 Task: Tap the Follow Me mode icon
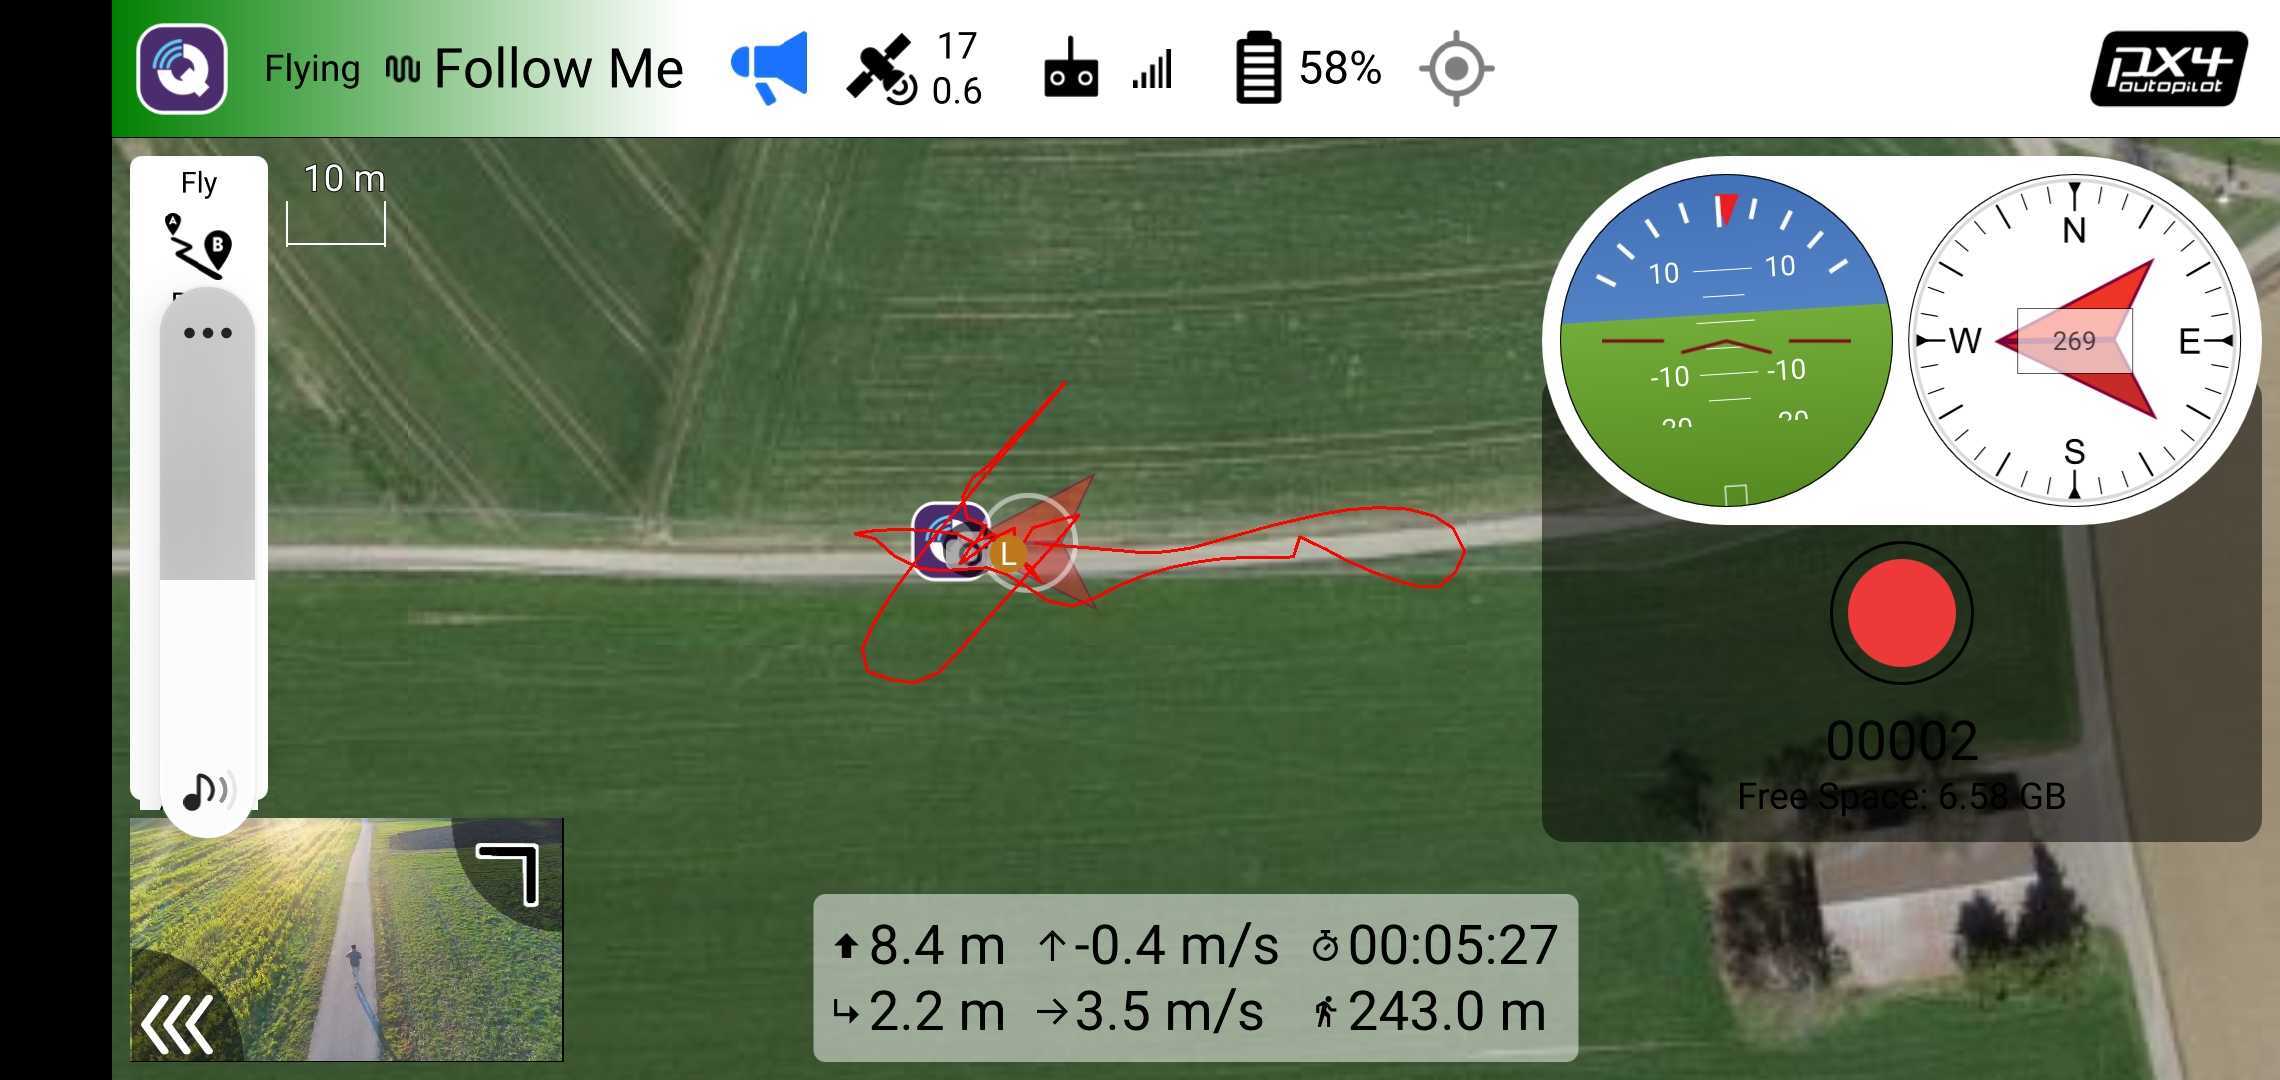(x=406, y=68)
